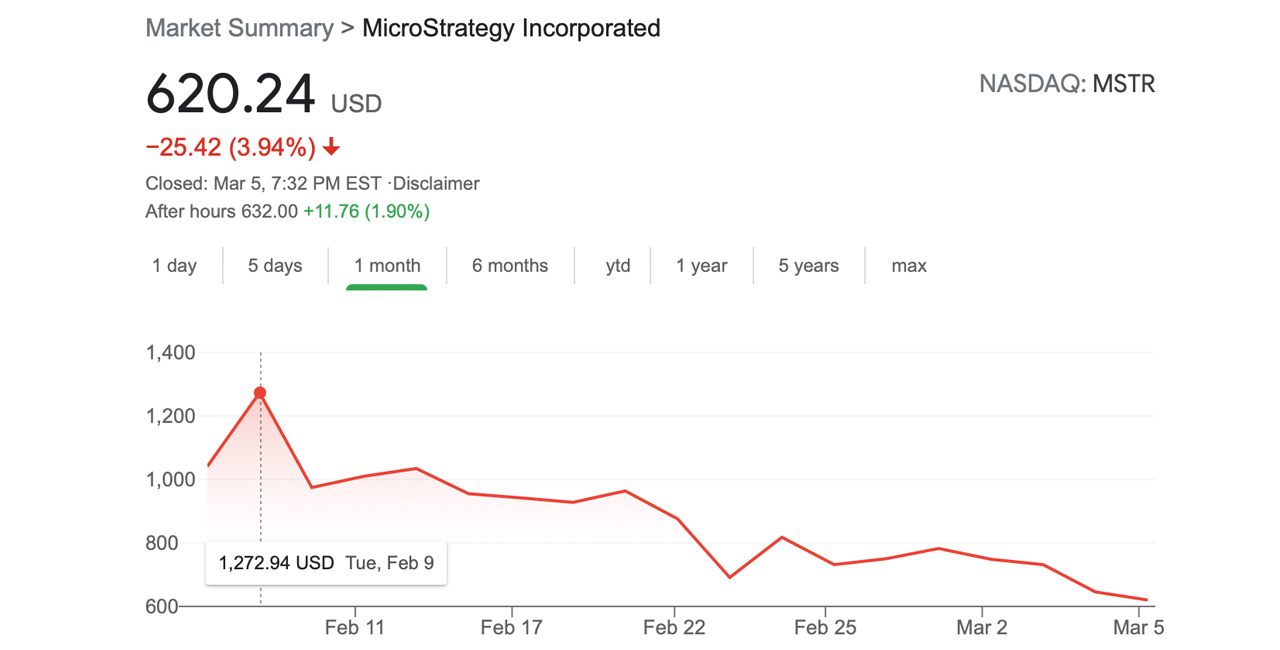Select the 5 days tab
Screen dimensions: 1280x650
pyautogui.click(x=275, y=266)
